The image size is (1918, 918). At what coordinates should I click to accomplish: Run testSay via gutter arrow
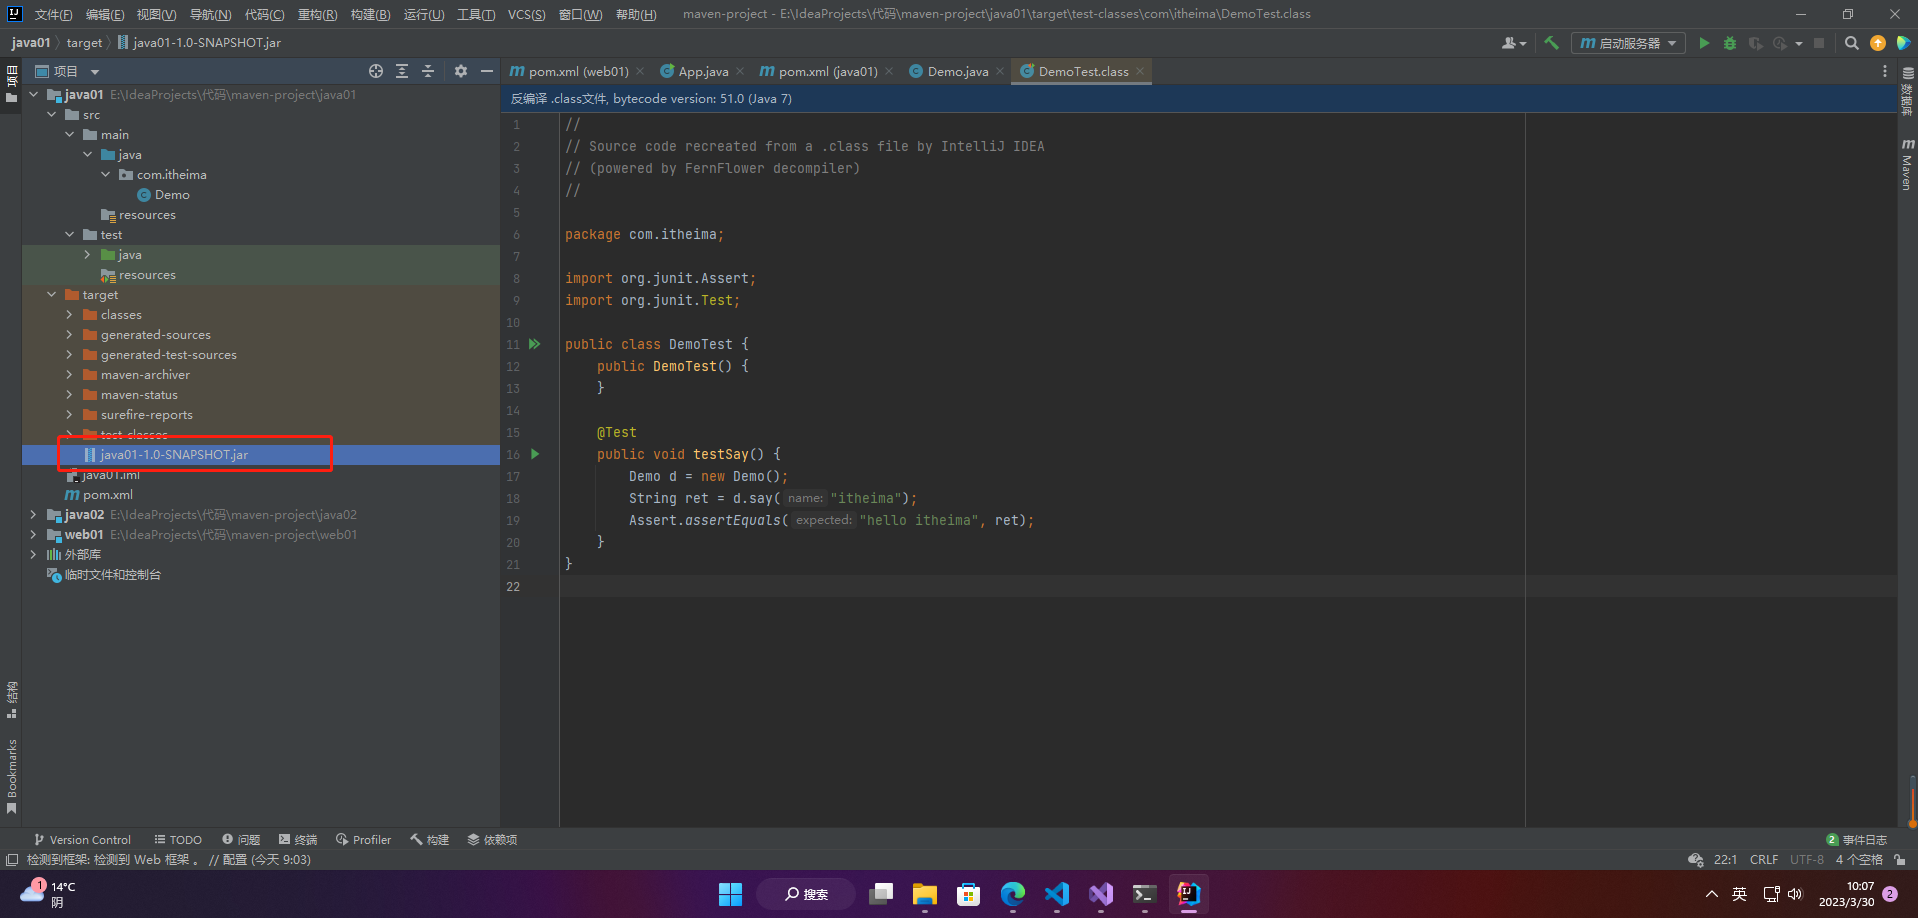coord(535,454)
